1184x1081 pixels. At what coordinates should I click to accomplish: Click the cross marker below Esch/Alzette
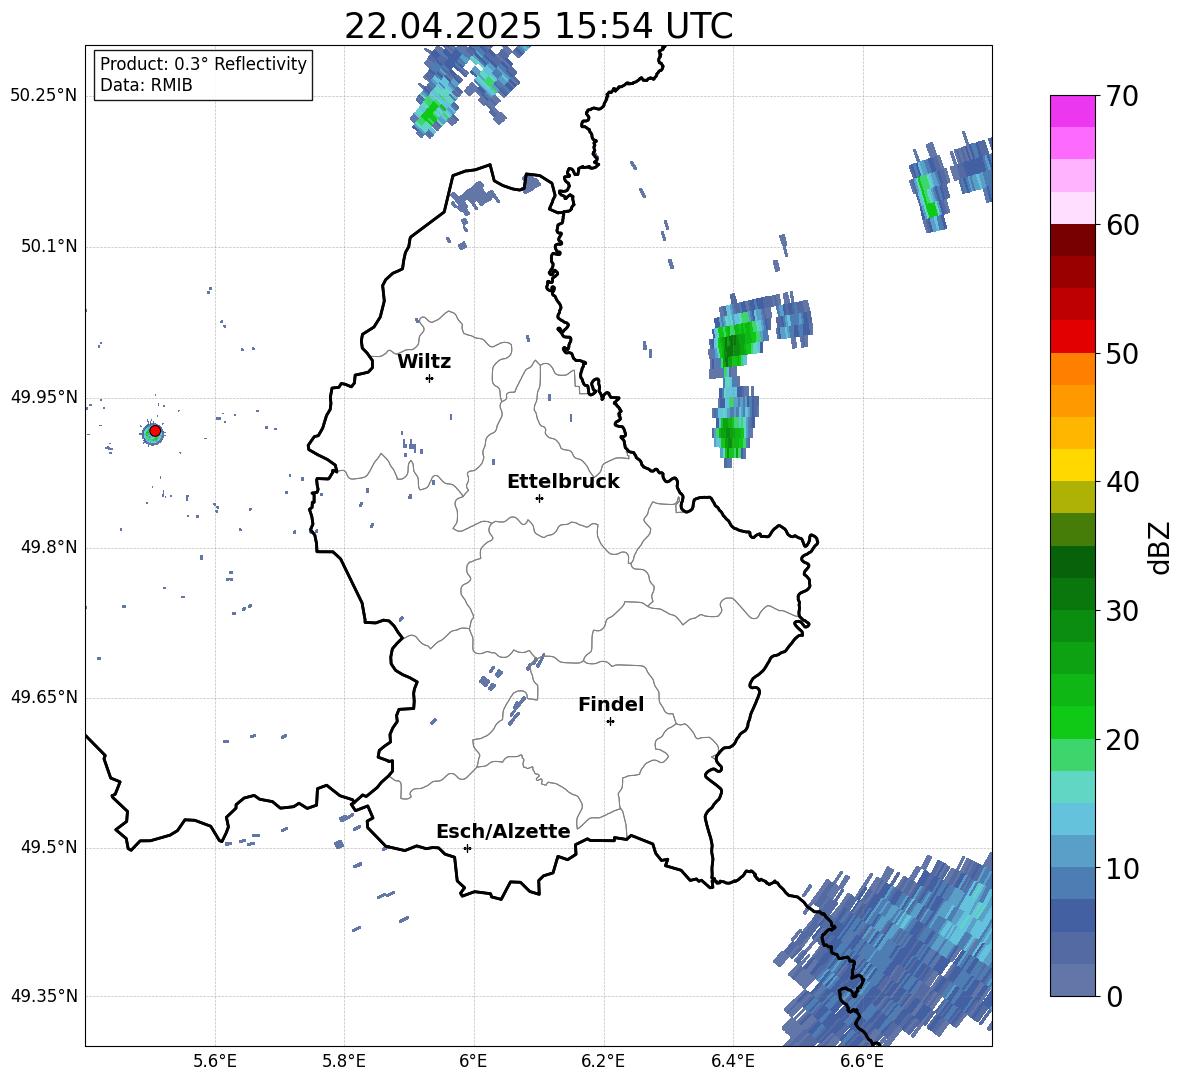tap(467, 848)
